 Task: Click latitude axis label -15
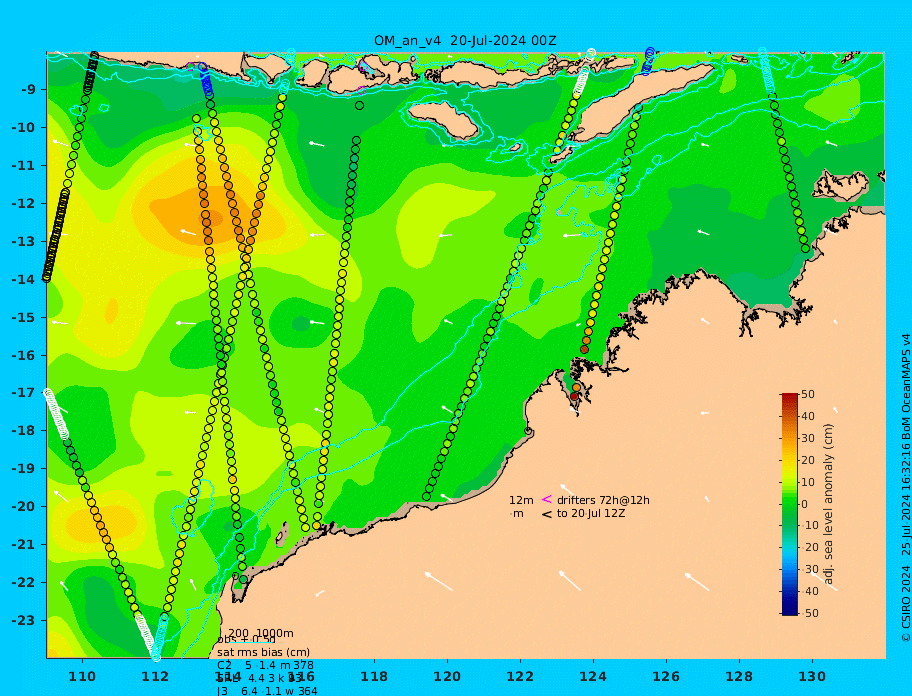pos(23,317)
